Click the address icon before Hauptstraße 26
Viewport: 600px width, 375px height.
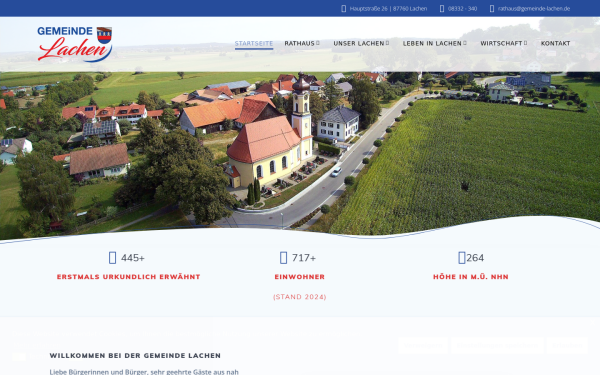(x=344, y=8)
